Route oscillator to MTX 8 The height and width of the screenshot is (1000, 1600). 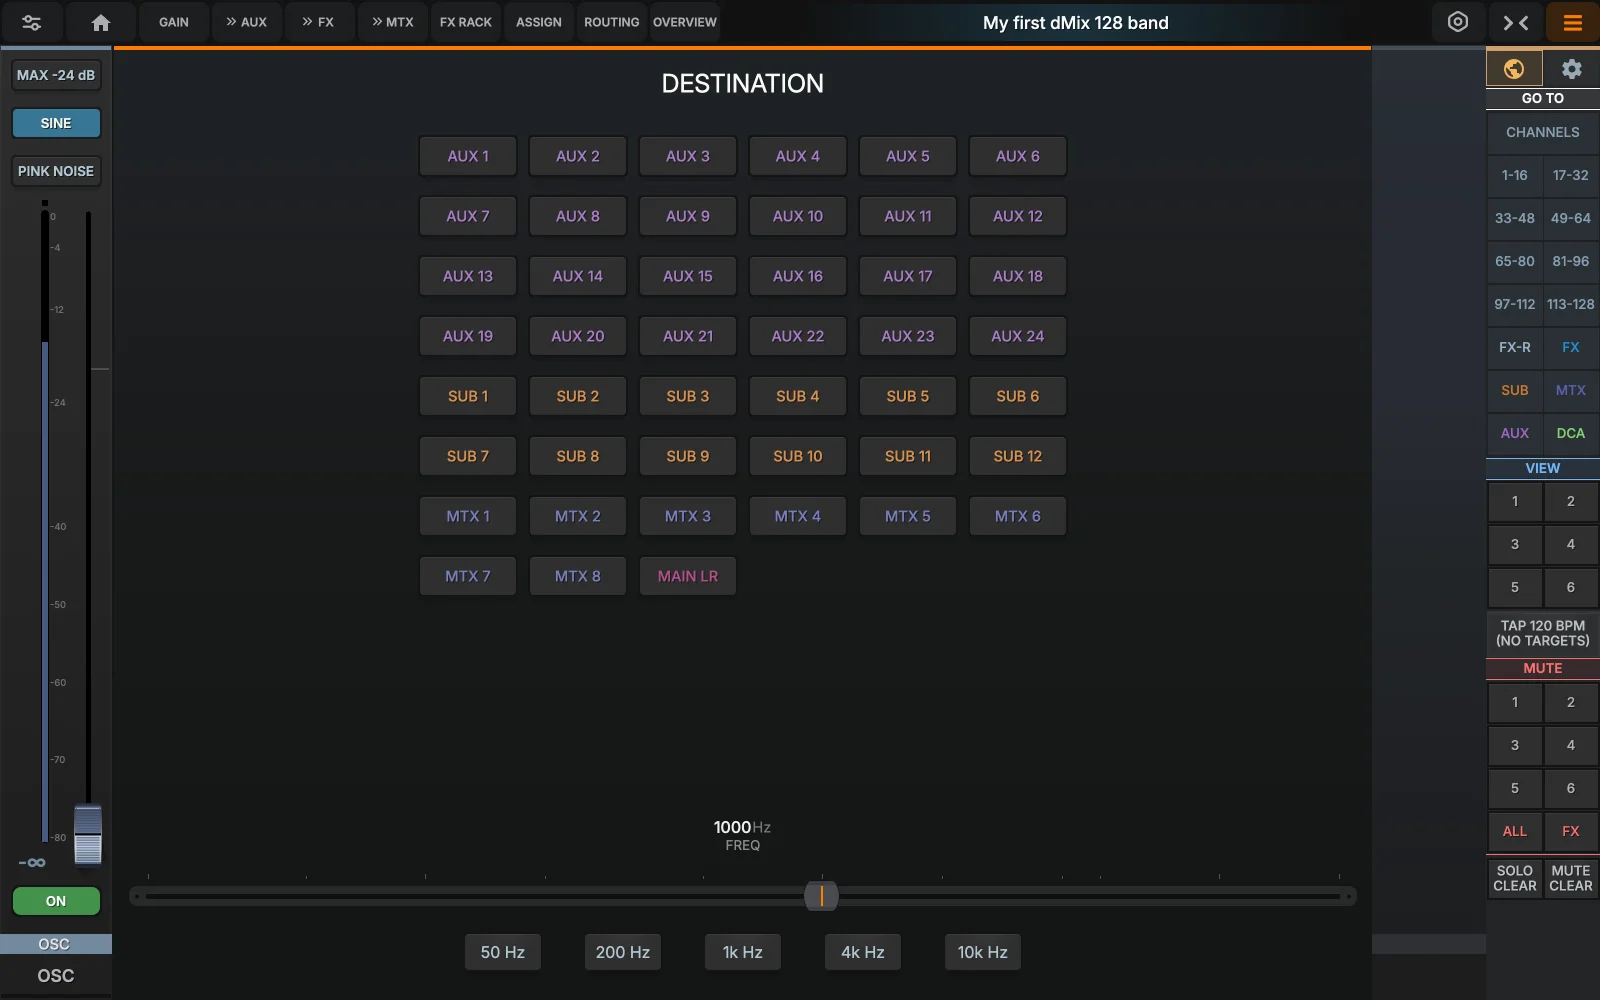pos(578,576)
